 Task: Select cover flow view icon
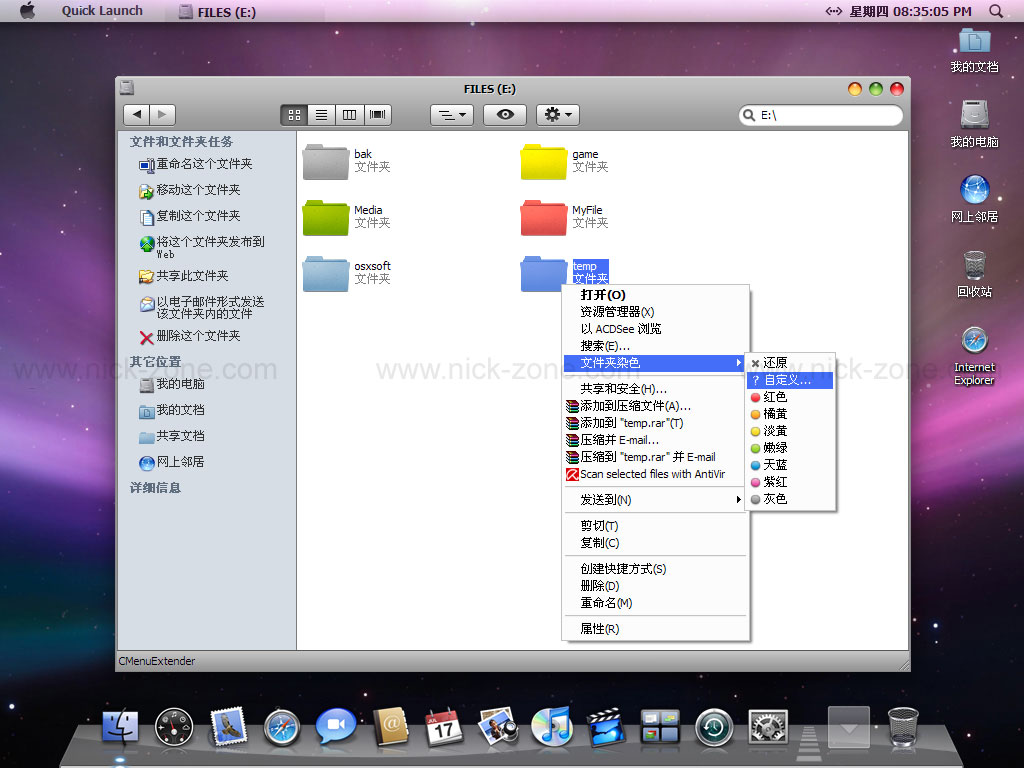pyautogui.click(x=377, y=115)
